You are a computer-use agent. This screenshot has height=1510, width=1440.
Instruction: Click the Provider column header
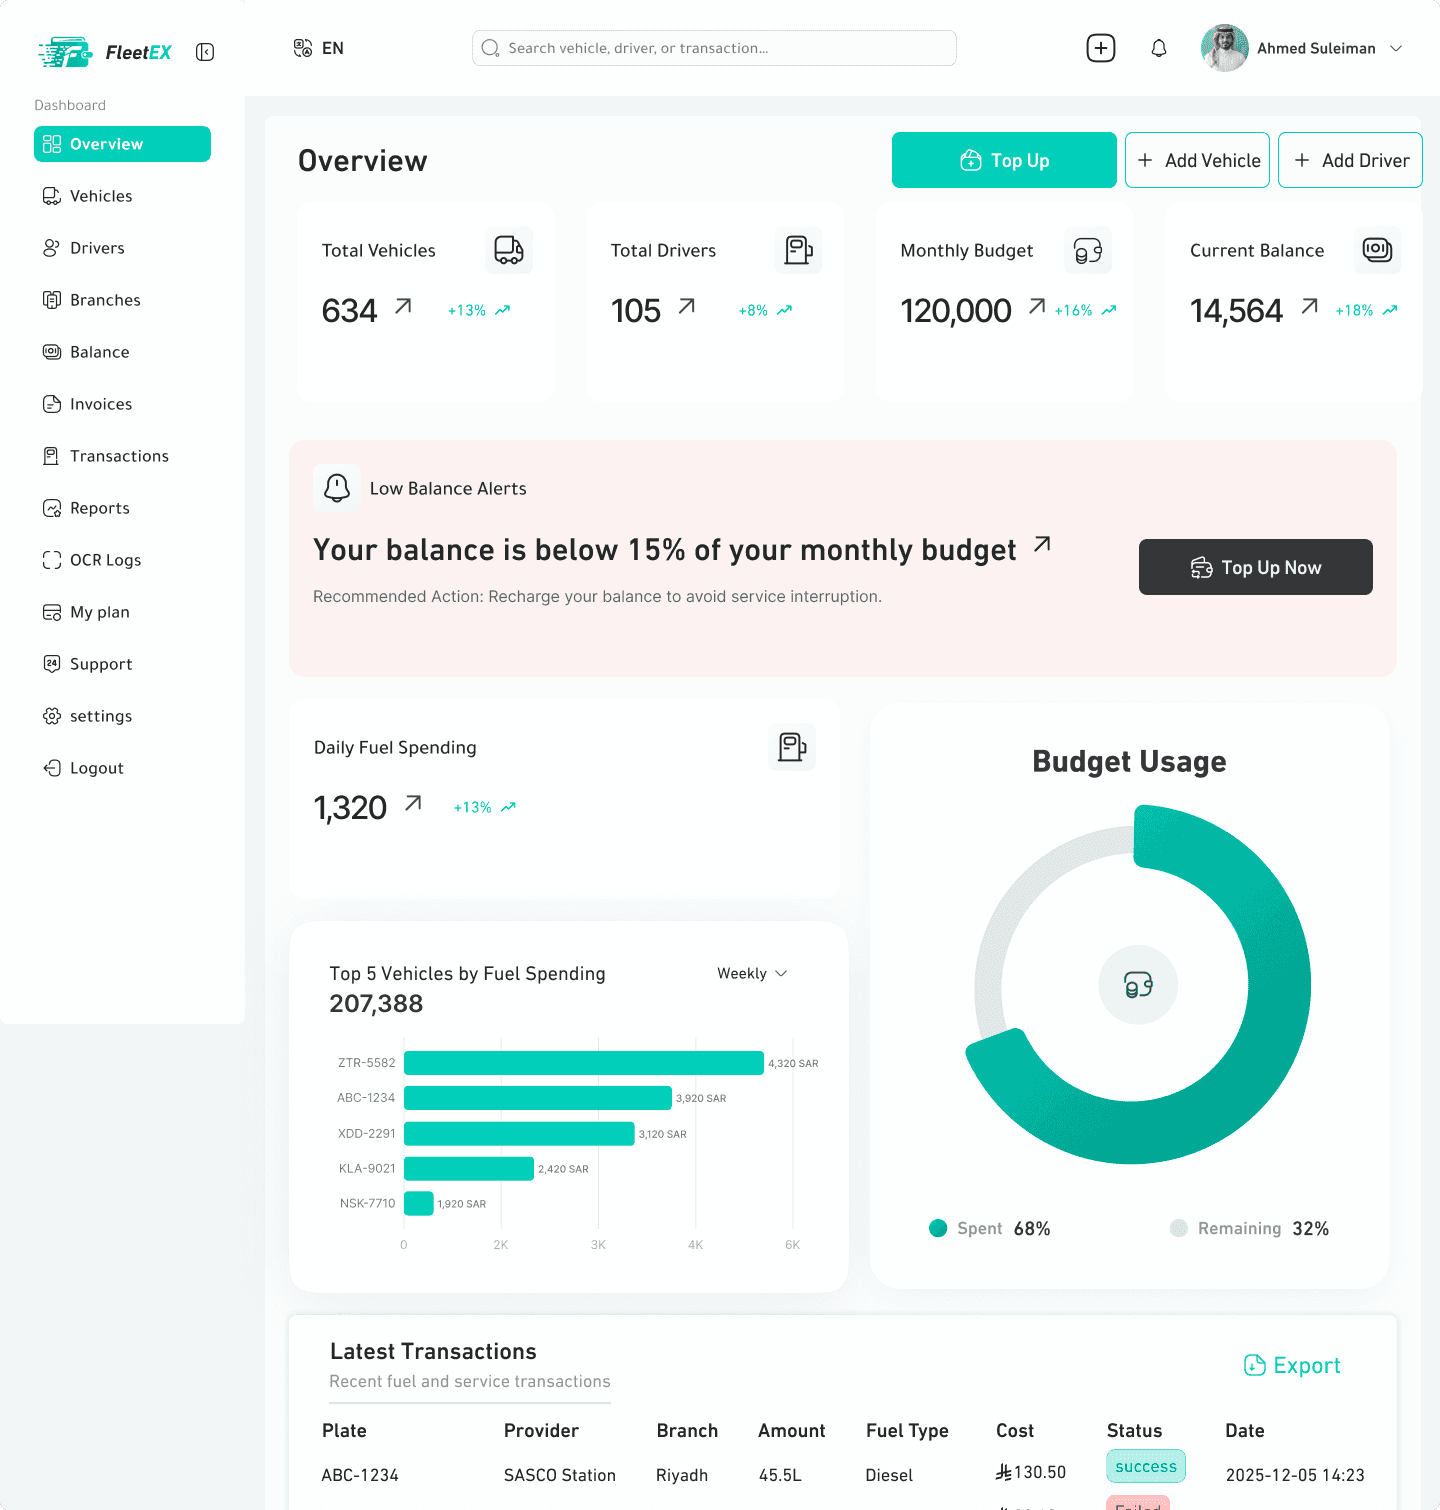tap(541, 1431)
